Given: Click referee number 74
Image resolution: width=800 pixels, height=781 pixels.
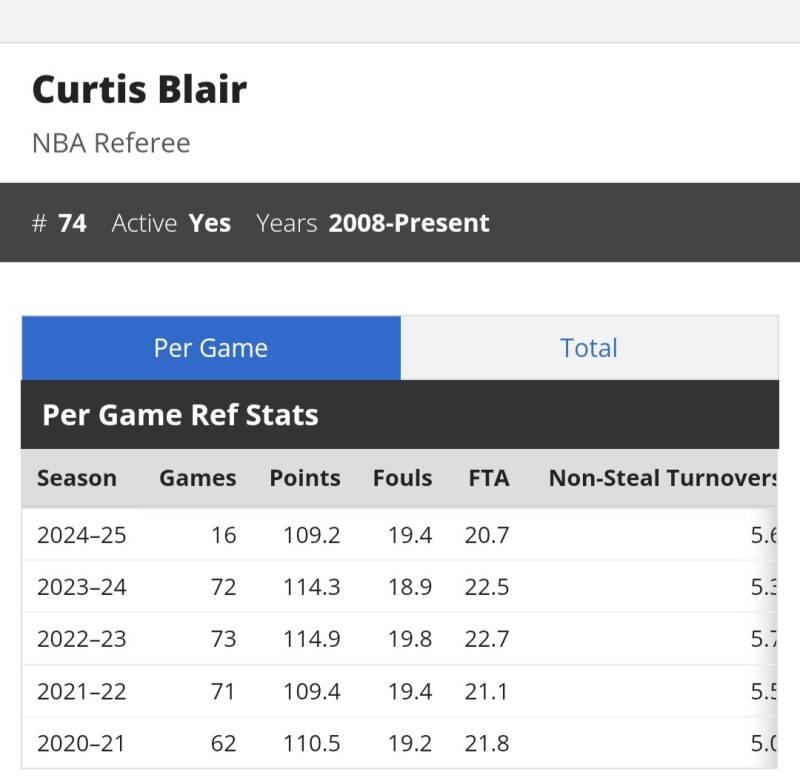Looking at the screenshot, I should (72, 223).
